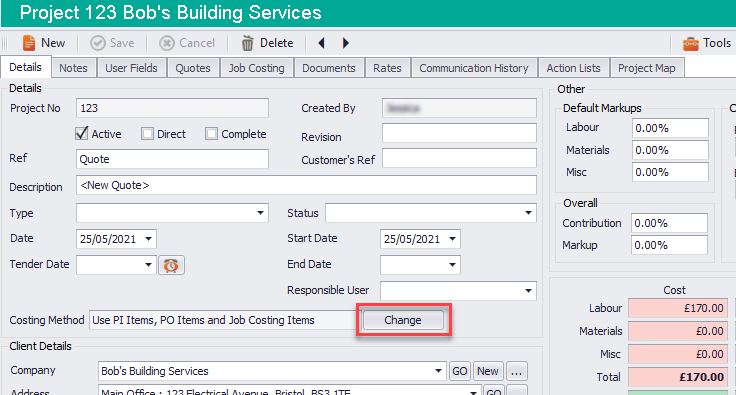Click into the Description field
The image size is (736, 395).
click(x=306, y=185)
